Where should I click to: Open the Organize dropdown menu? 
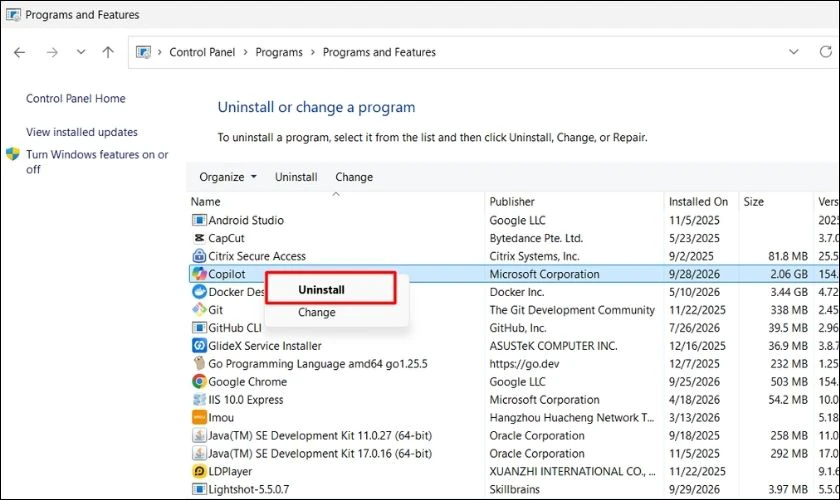228,177
